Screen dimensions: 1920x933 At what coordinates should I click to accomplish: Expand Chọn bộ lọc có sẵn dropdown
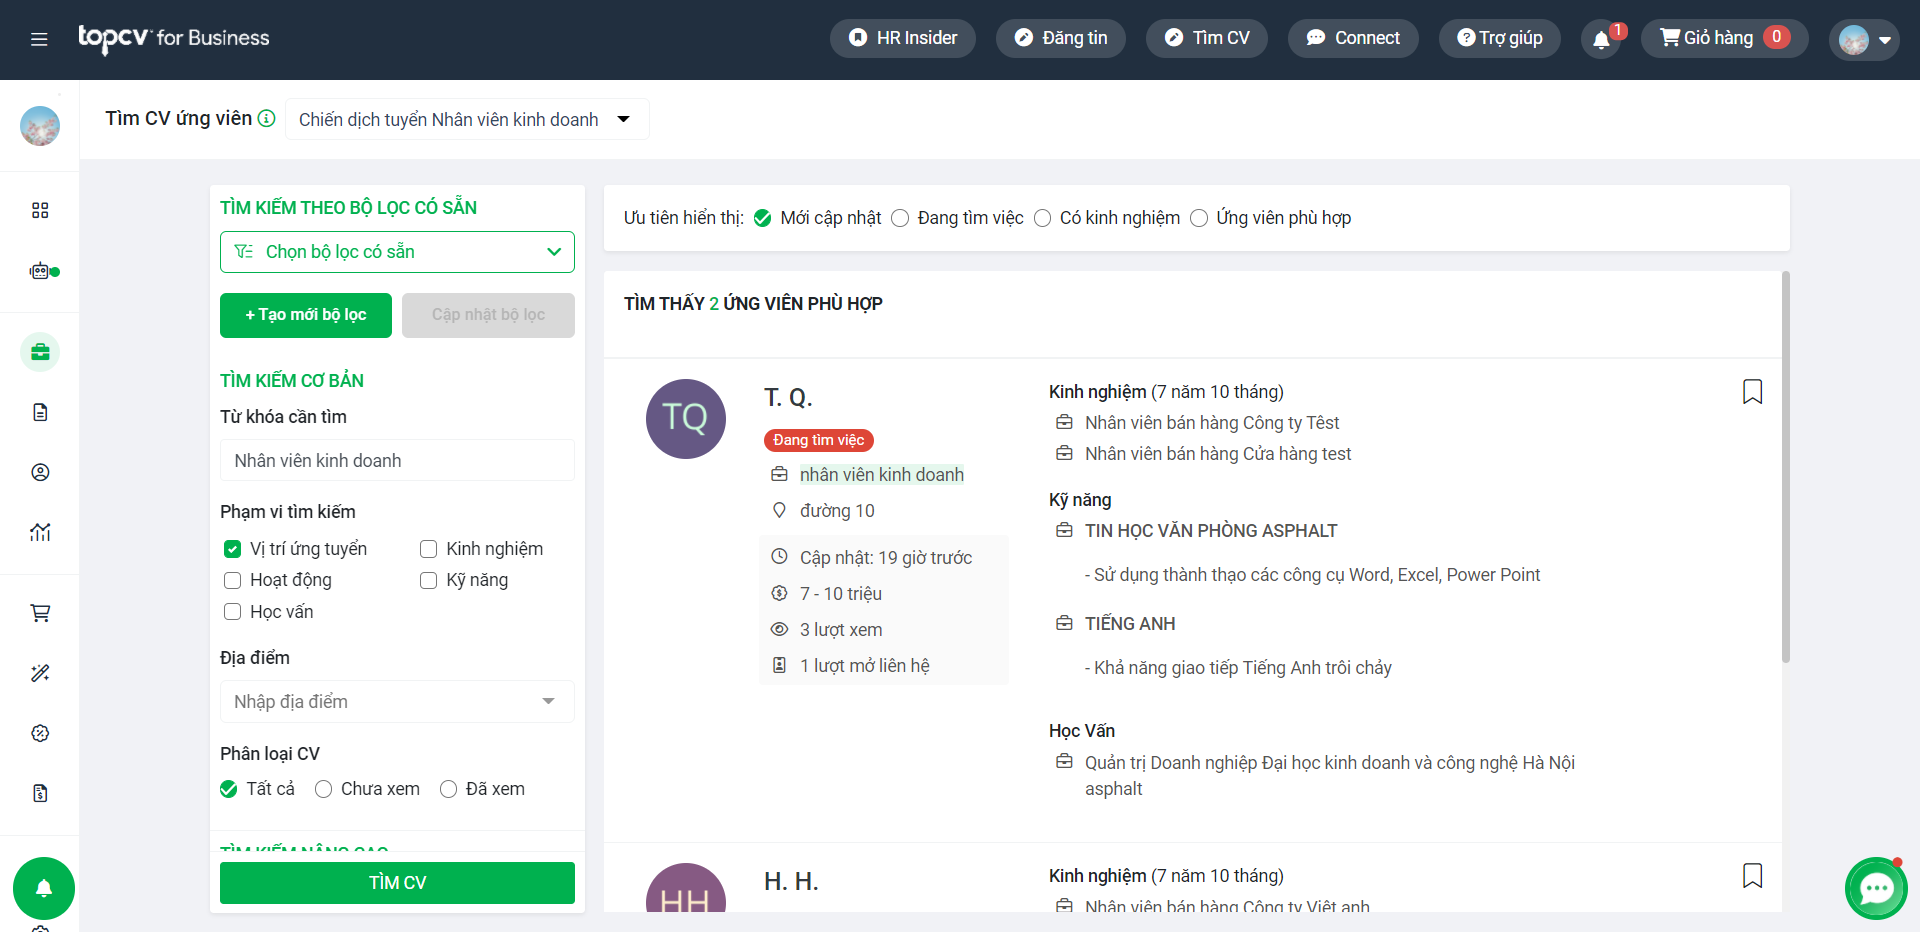click(x=397, y=252)
